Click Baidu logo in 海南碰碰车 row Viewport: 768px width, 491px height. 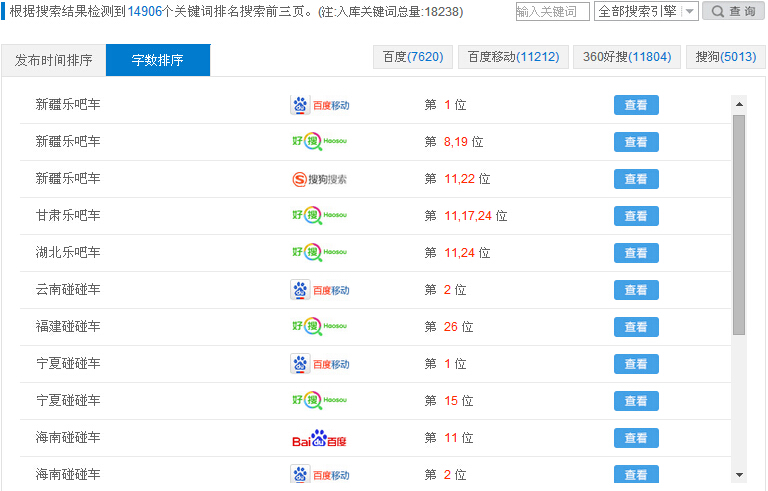point(319,438)
